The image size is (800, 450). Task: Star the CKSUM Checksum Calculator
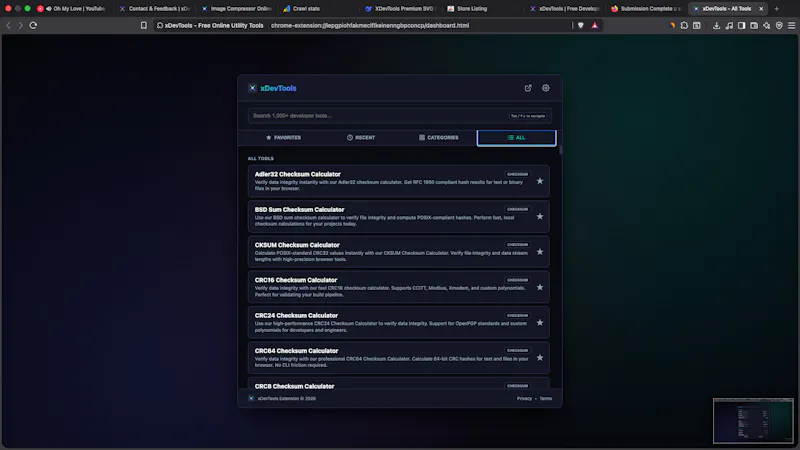pos(540,252)
